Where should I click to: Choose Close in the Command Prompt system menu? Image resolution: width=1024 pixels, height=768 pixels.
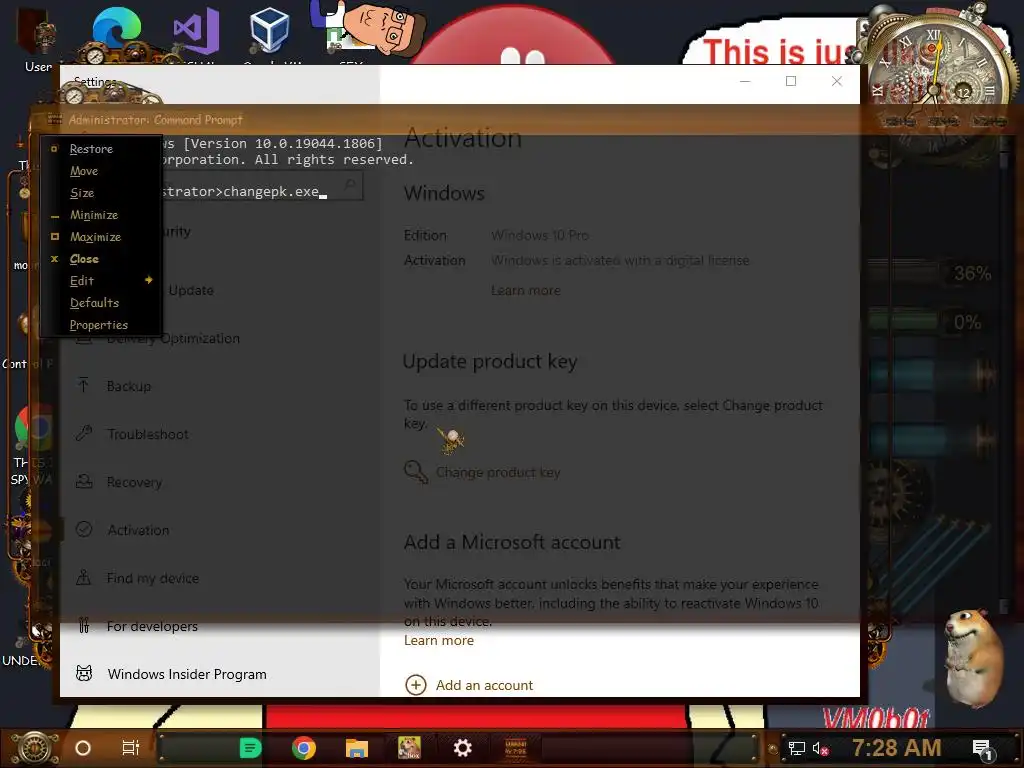pyautogui.click(x=84, y=259)
